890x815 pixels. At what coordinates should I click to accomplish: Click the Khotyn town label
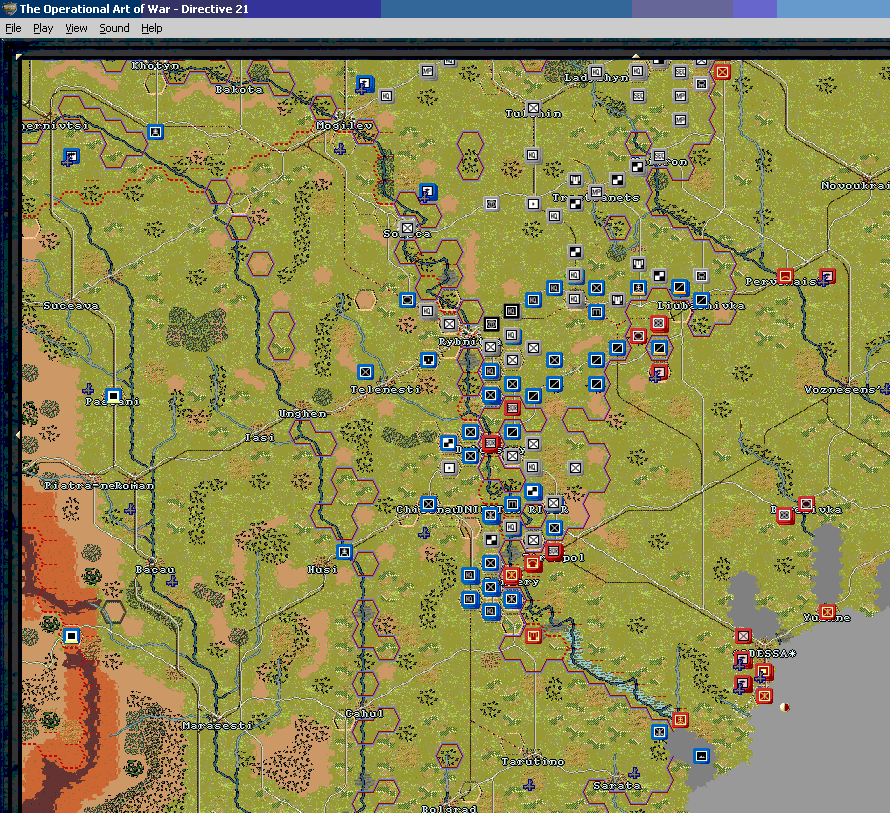156,66
